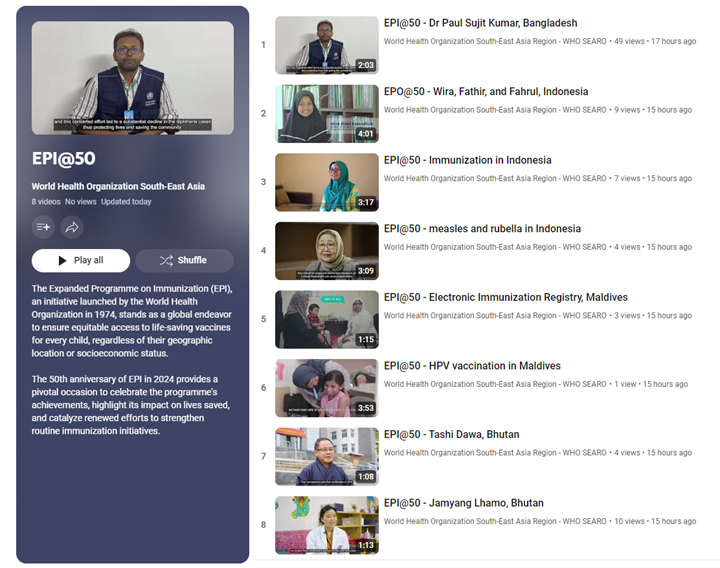This screenshot has width=720, height=568.
Task: Click Dr Paul Sujit Kumar, Bangladesh title
Action: point(480,23)
